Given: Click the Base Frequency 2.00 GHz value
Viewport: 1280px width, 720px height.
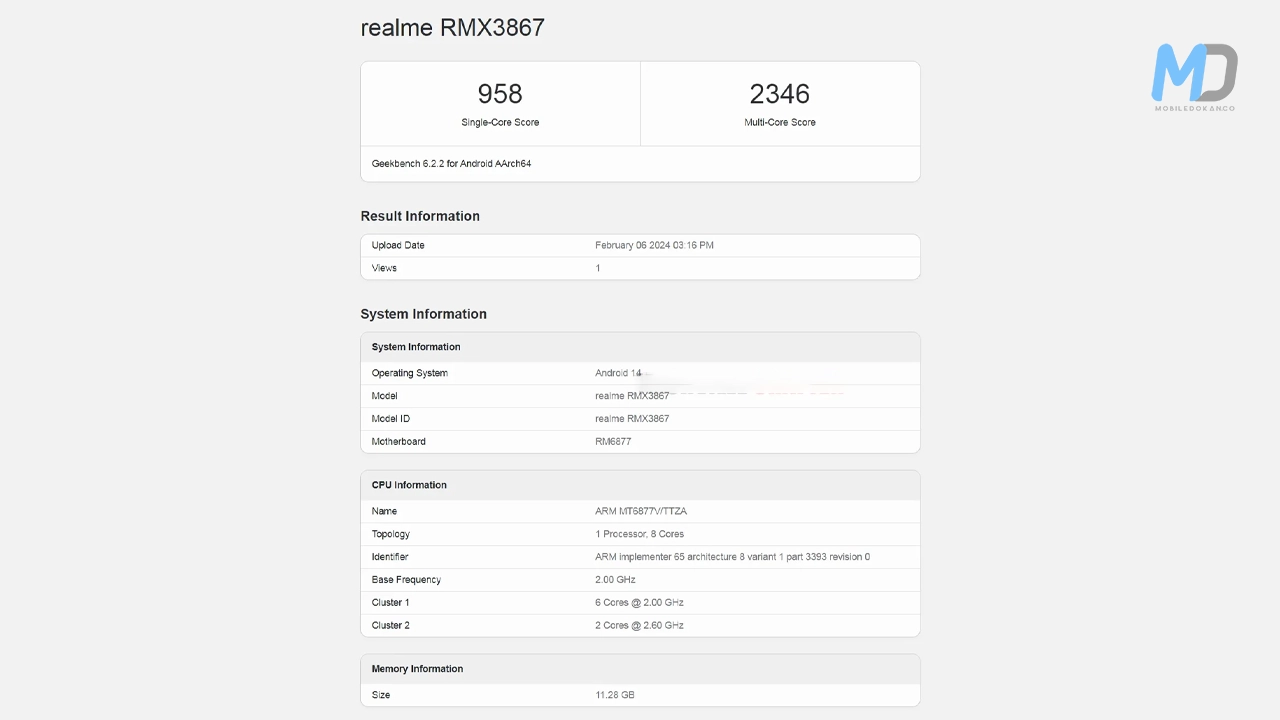Looking at the screenshot, I should click(615, 580).
